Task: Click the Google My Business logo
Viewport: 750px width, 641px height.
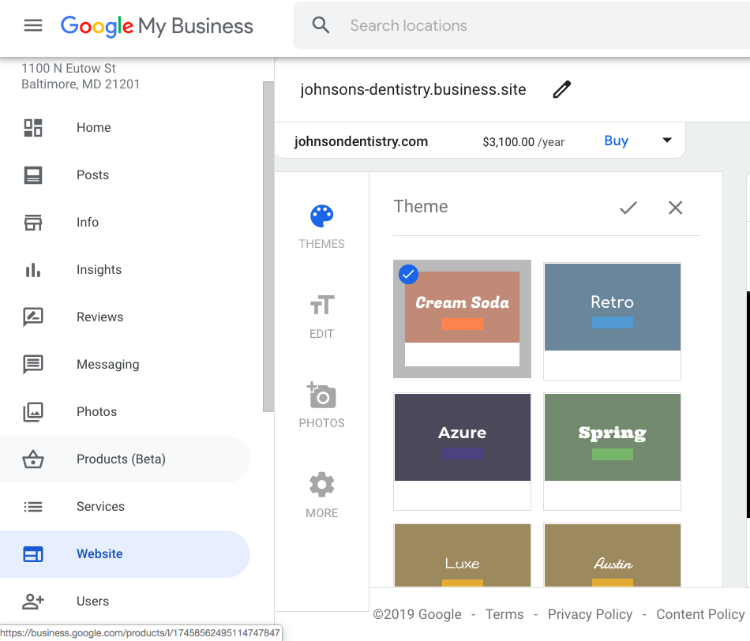Action: click(x=156, y=26)
